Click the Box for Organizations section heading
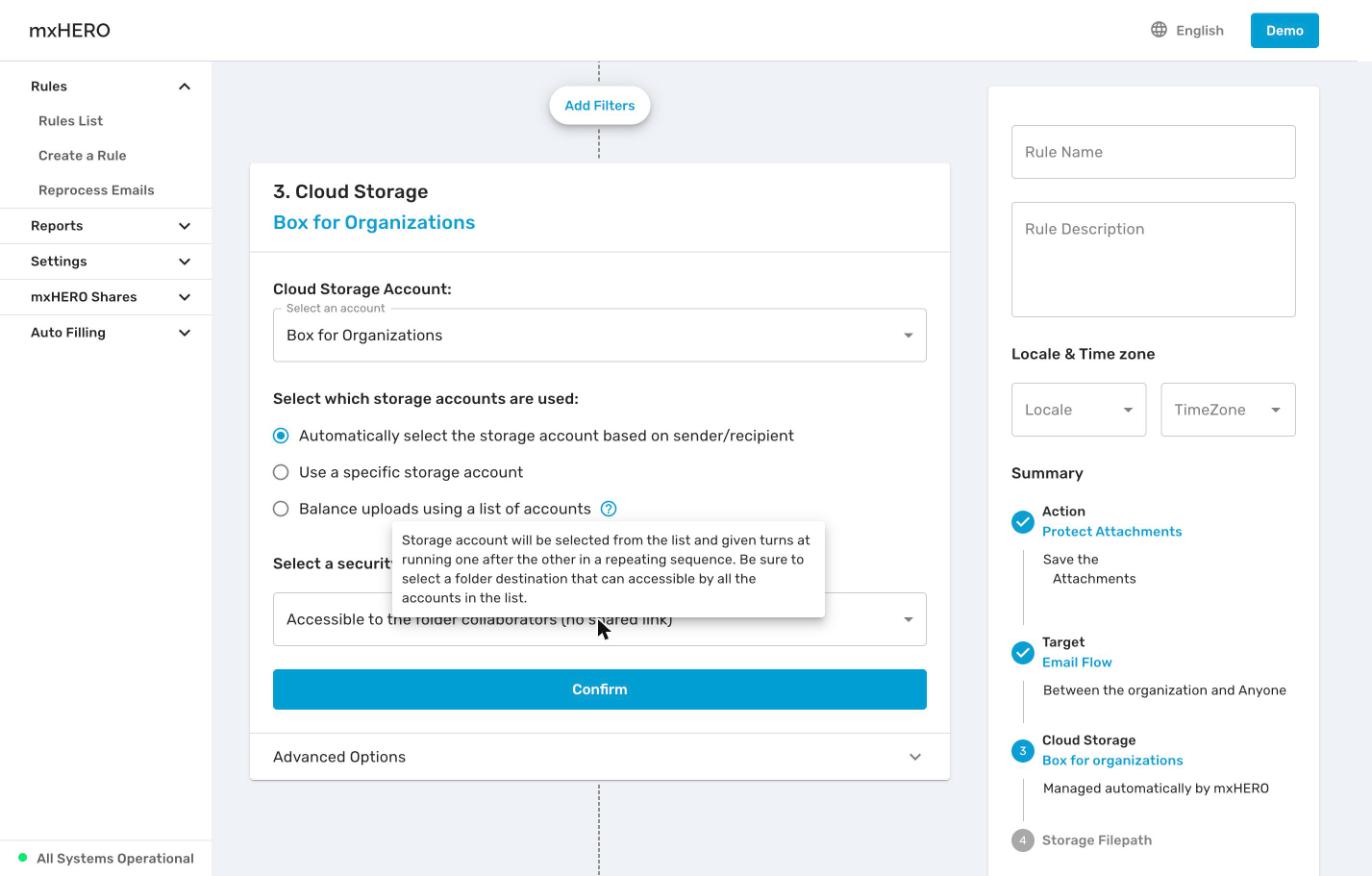 374,223
